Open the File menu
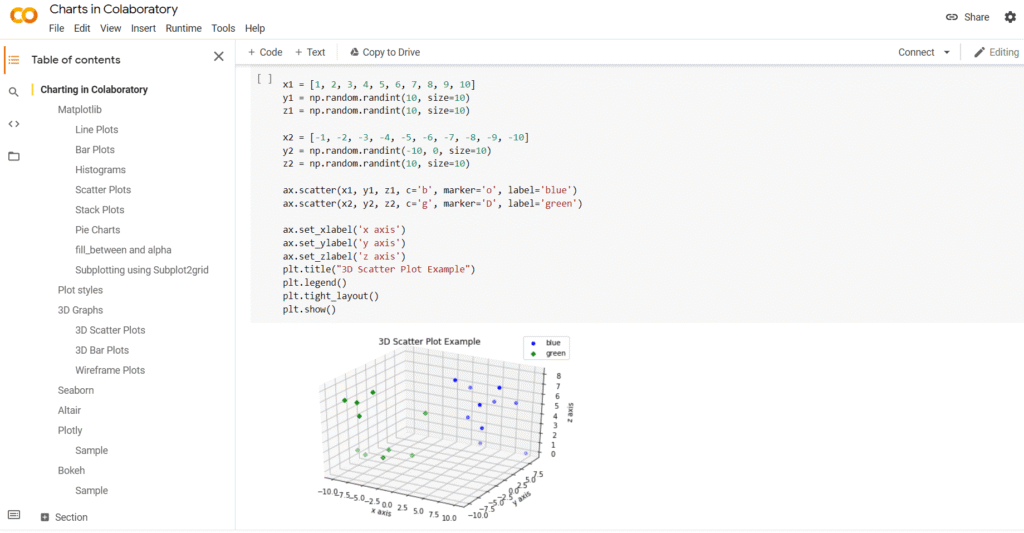This screenshot has width=1024, height=533. click(x=56, y=28)
